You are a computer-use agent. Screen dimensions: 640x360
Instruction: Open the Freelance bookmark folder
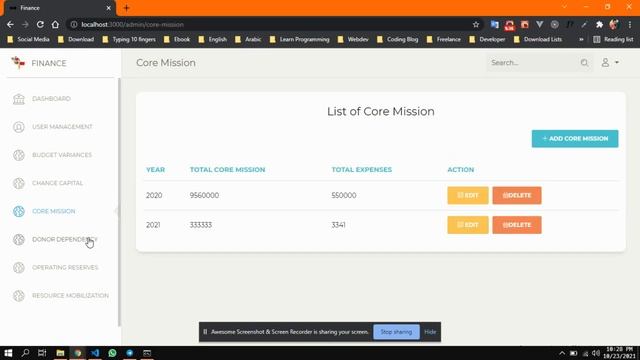pyautogui.click(x=443, y=40)
